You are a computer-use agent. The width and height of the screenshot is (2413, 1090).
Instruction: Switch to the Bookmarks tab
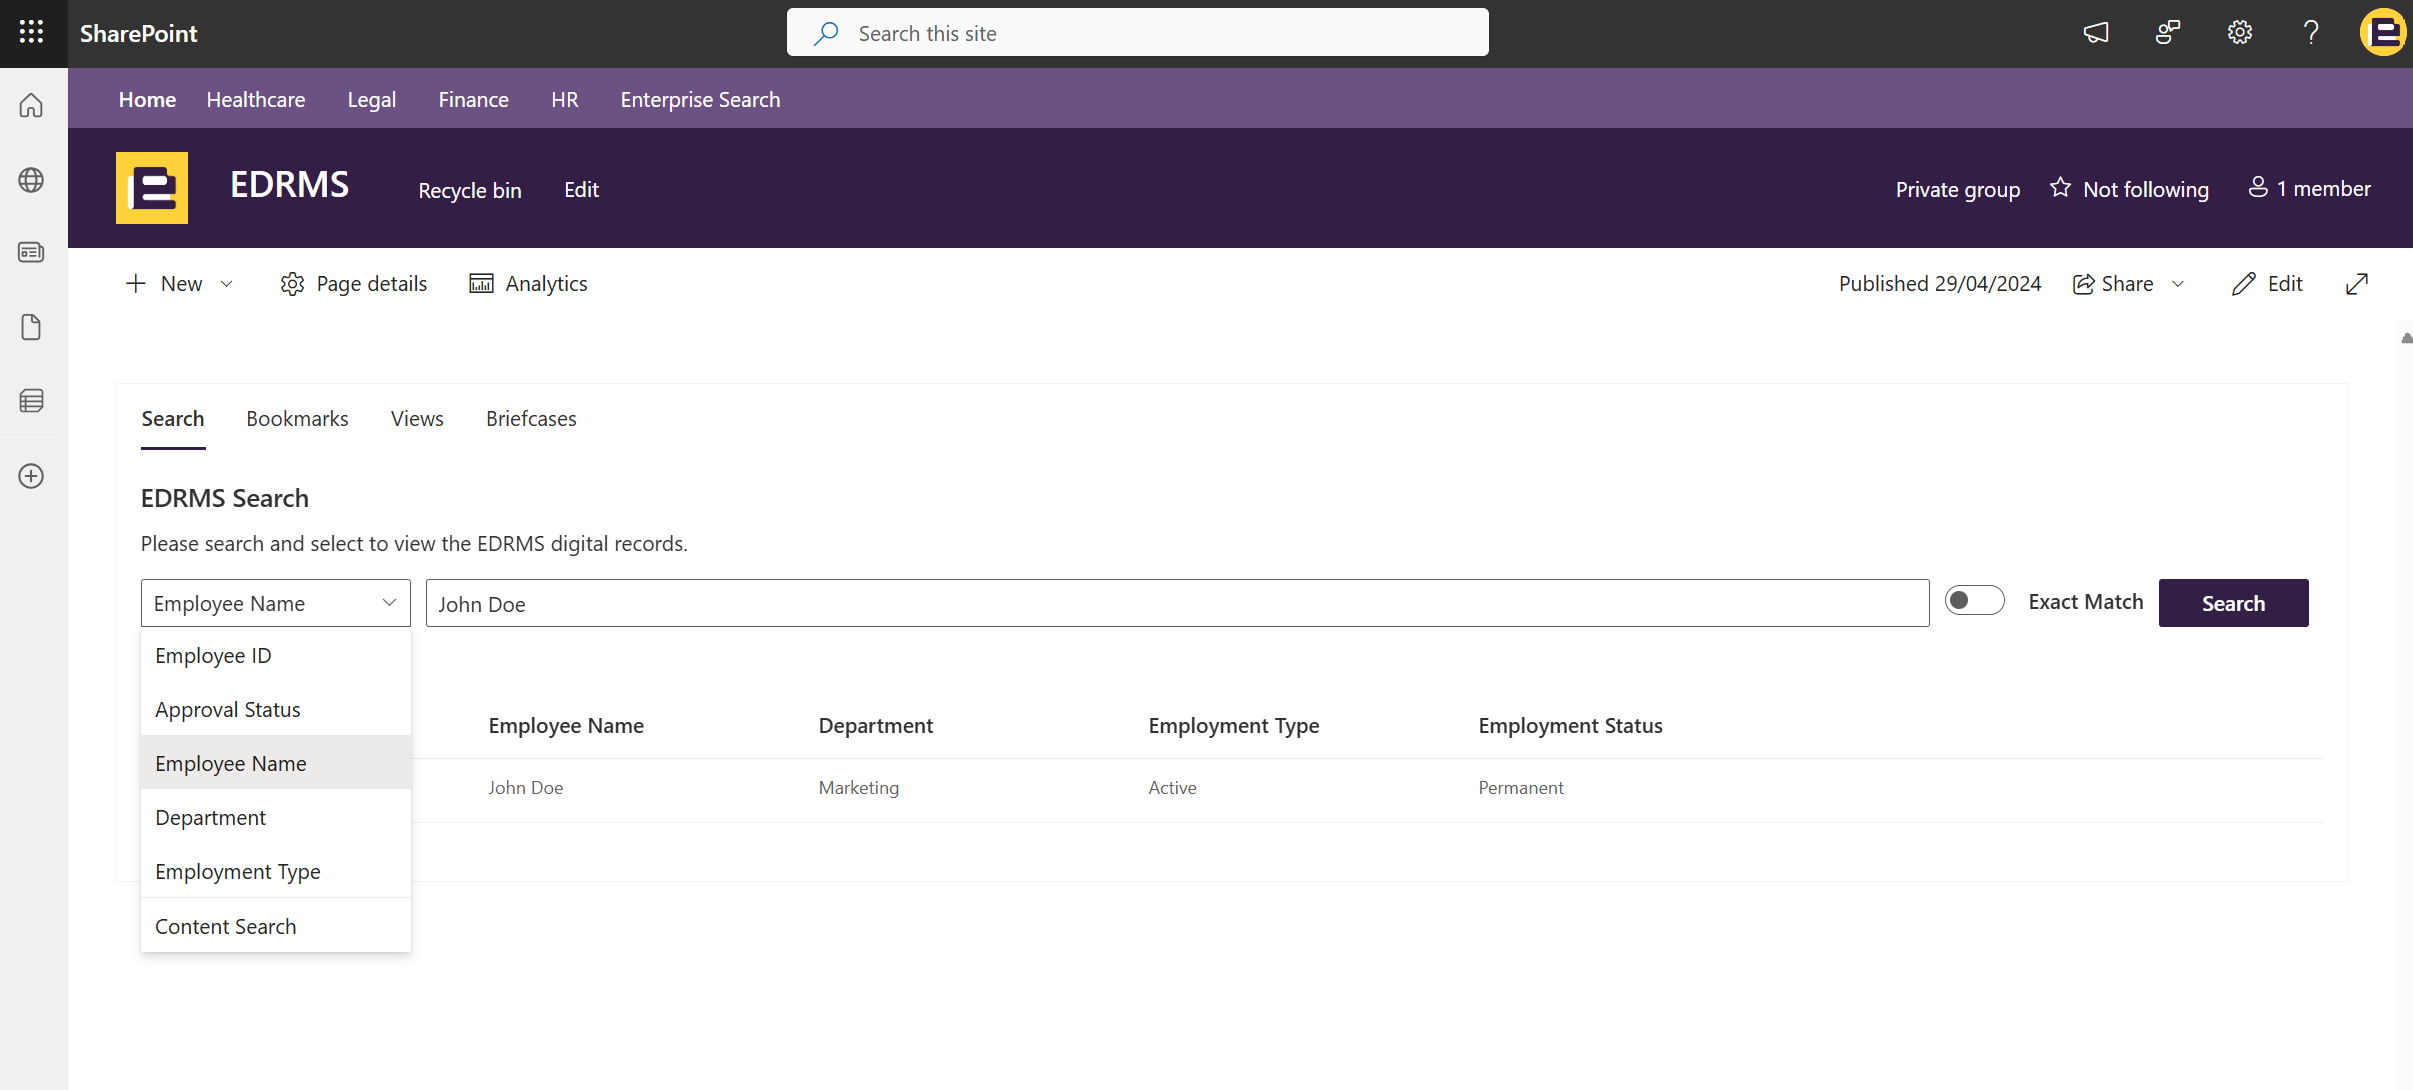tap(297, 419)
